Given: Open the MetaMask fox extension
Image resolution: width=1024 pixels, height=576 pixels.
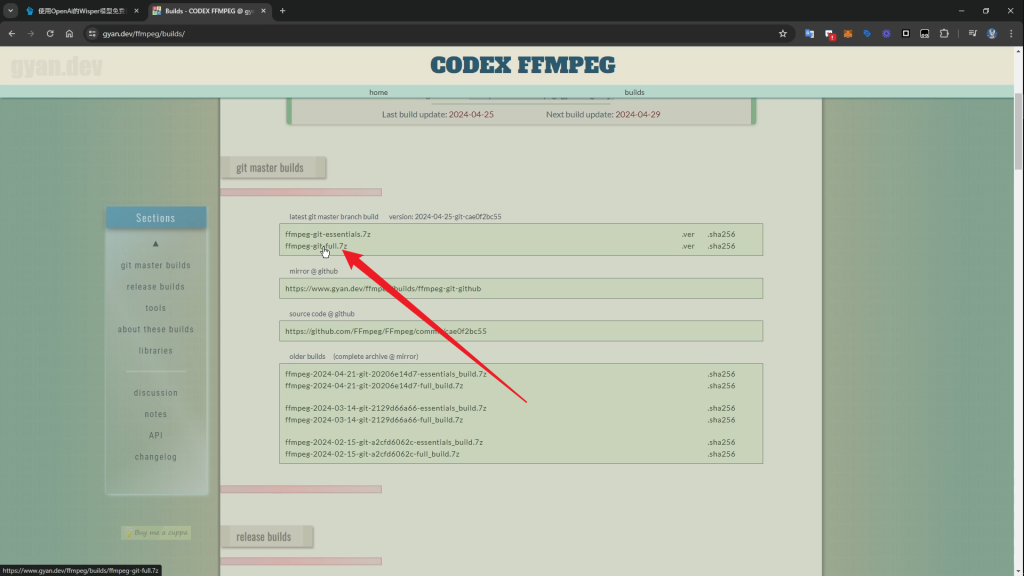Looking at the screenshot, I should coord(849,33).
